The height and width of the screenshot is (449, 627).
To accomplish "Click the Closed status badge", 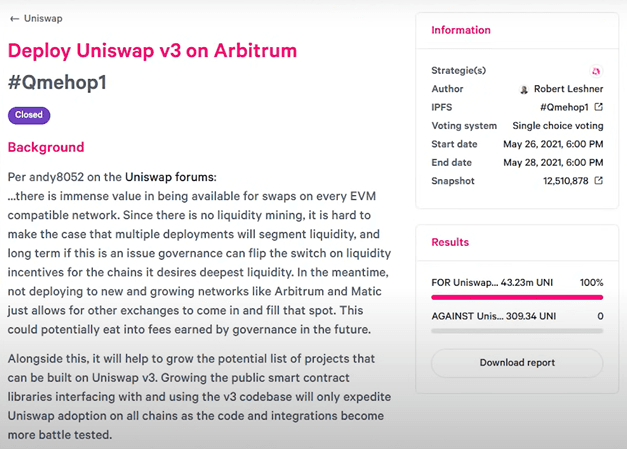I will [x=29, y=115].
